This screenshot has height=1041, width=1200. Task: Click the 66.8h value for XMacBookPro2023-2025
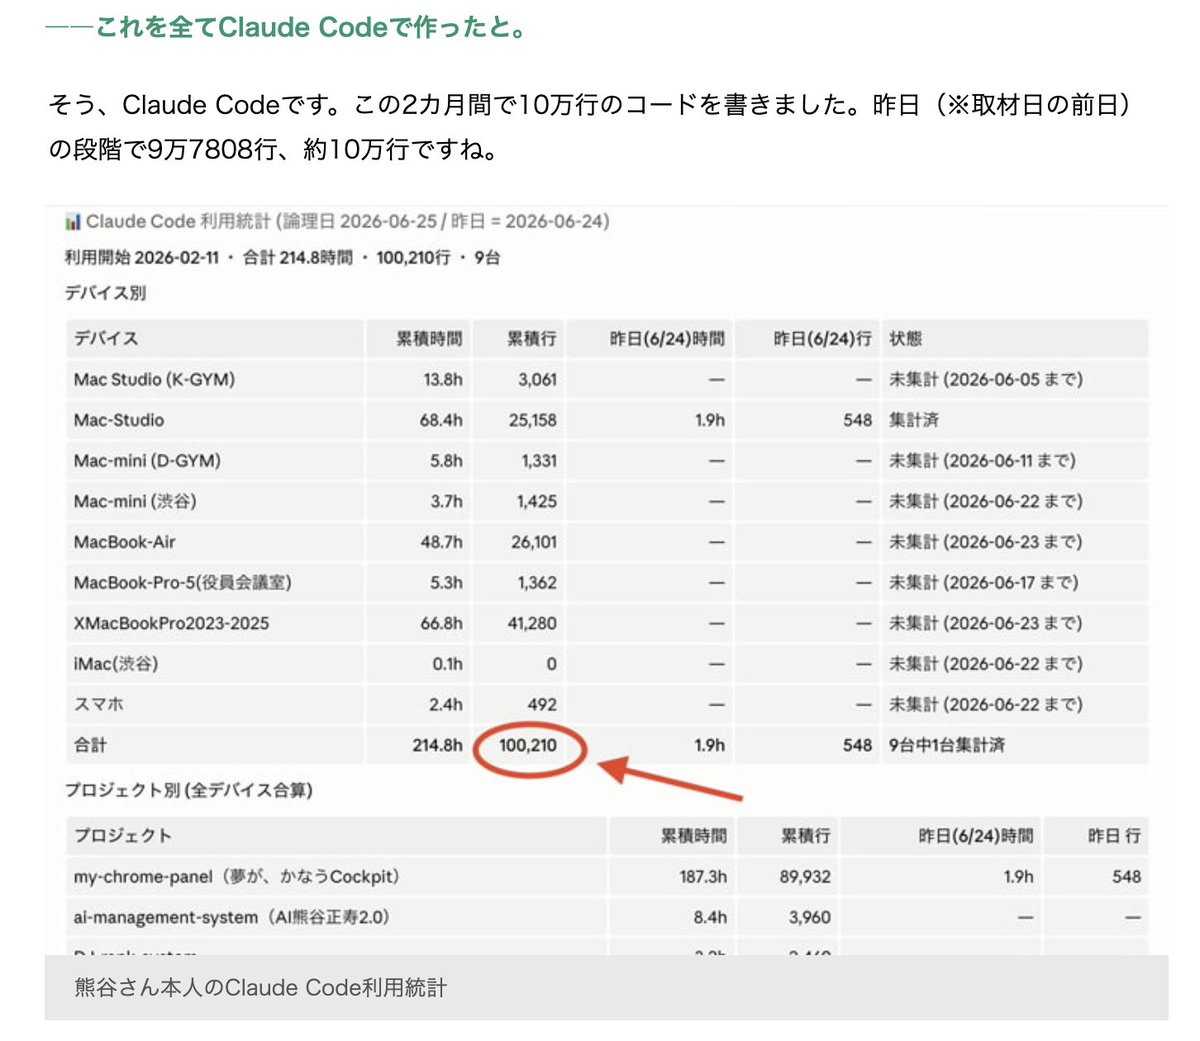click(x=441, y=623)
